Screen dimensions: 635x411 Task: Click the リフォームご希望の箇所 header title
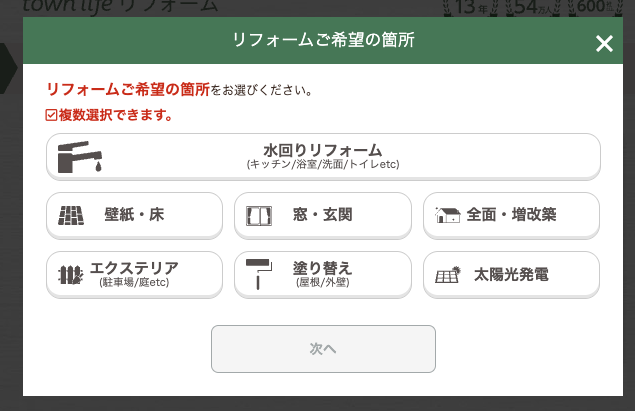[323, 42]
